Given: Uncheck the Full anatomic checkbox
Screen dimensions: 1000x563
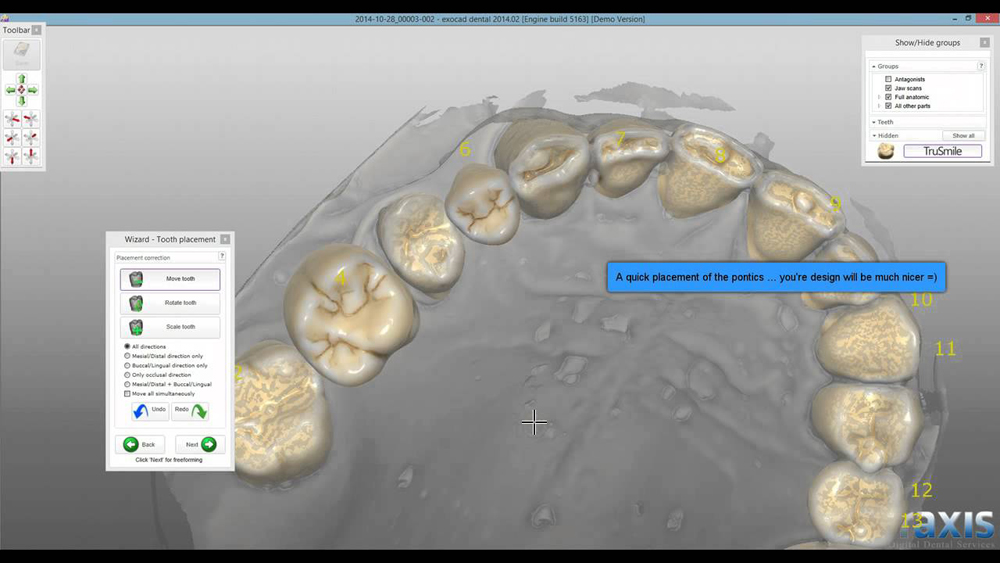Looking at the screenshot, I should (x=888, y=97).
